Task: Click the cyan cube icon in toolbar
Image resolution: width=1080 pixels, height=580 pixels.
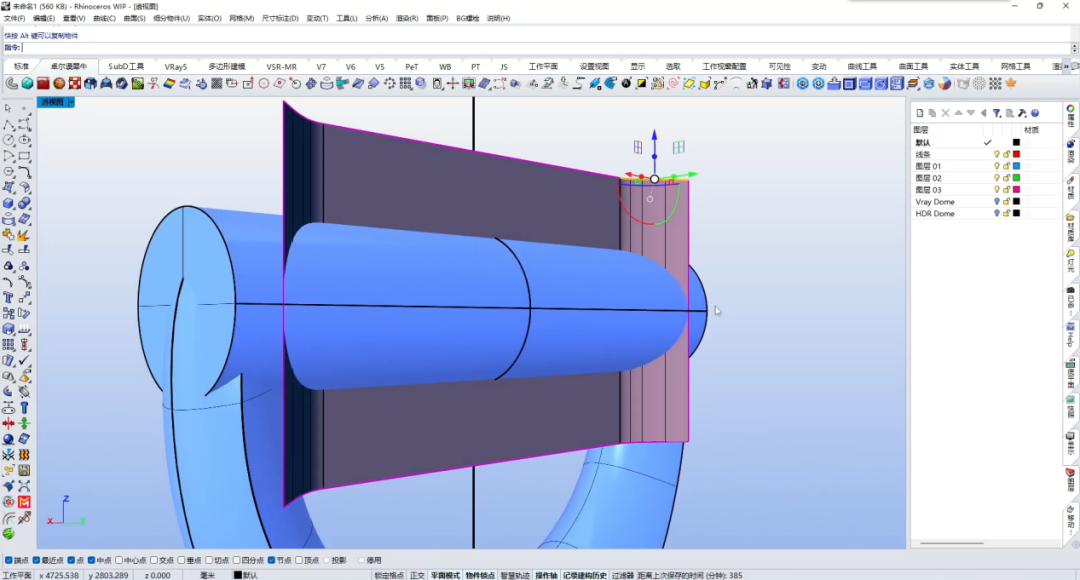Action: [27, 83]
